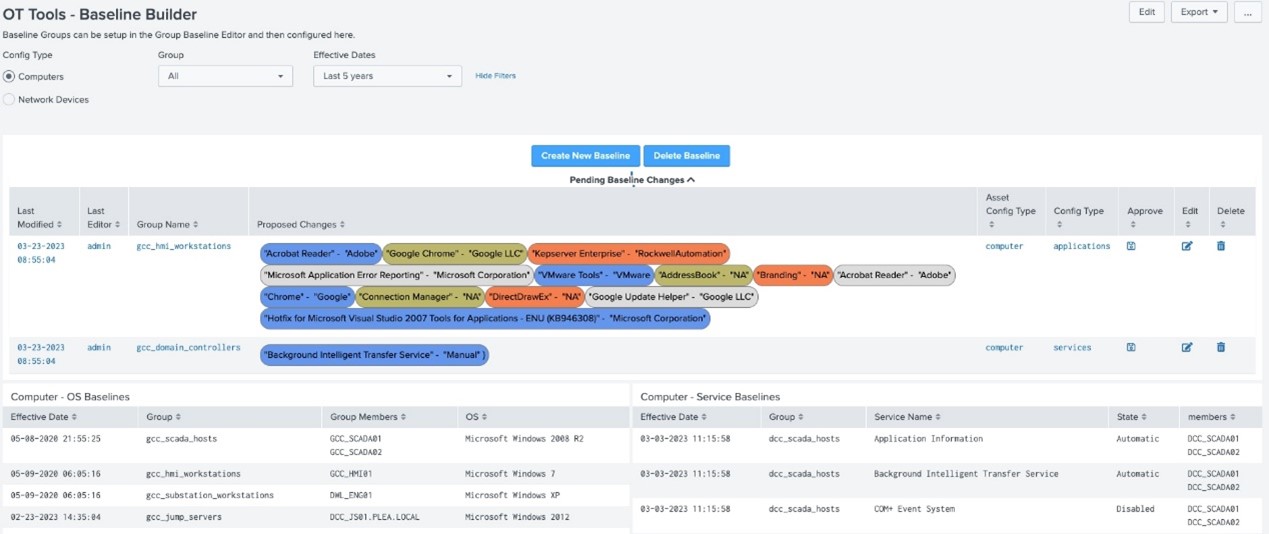
Task: Click trash delete icon for gcc_hmi_workstations row
Action: point(1221,246)
